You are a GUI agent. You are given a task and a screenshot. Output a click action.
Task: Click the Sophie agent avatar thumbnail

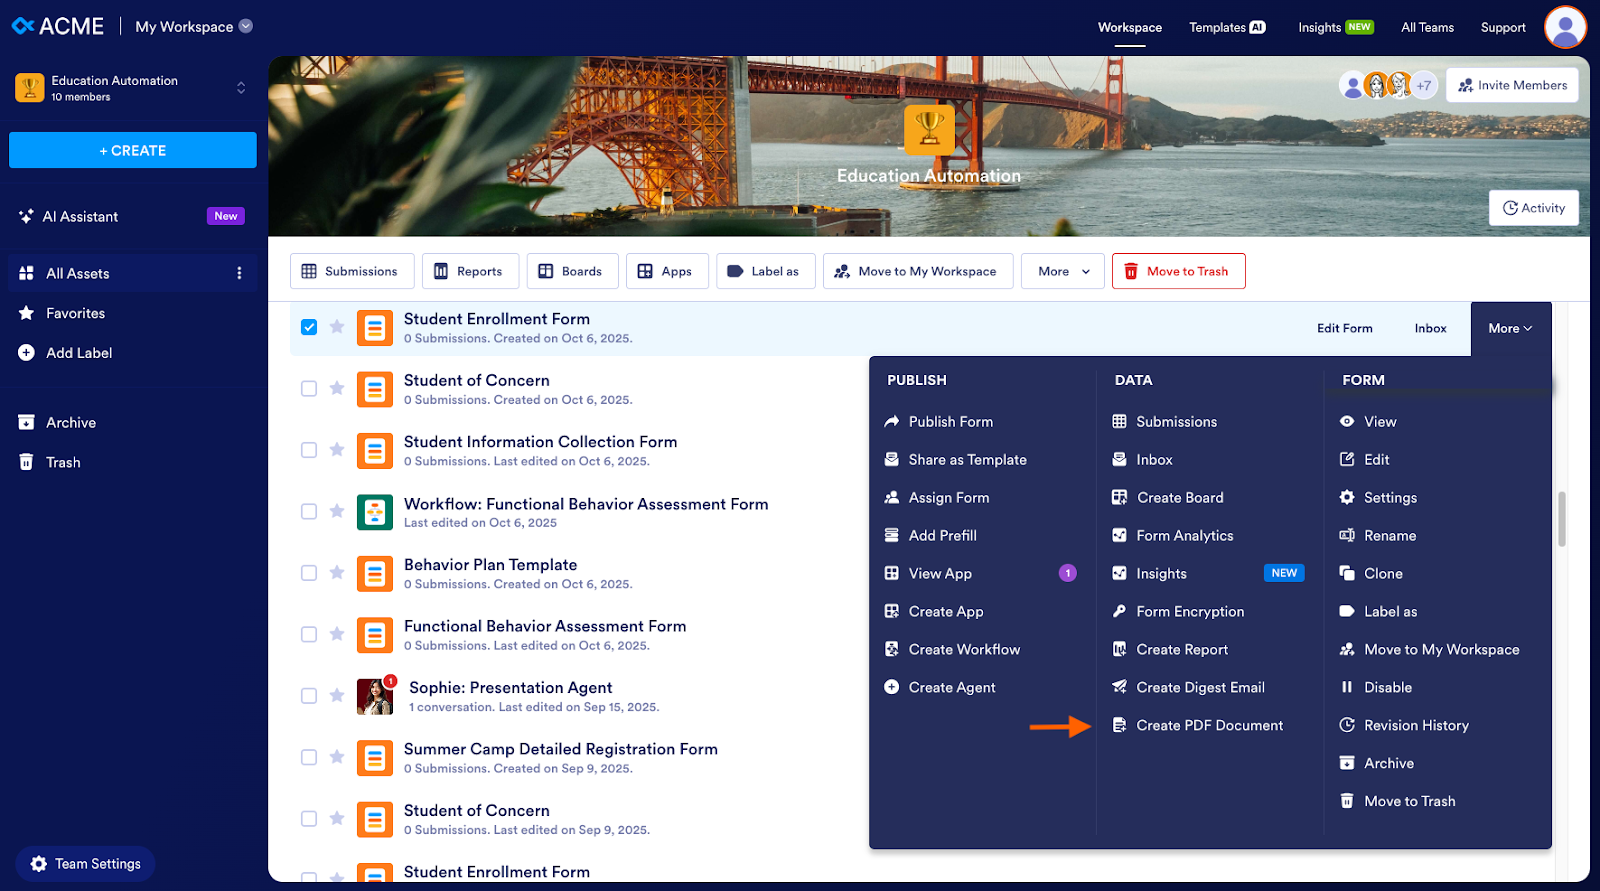coord(375,696)
